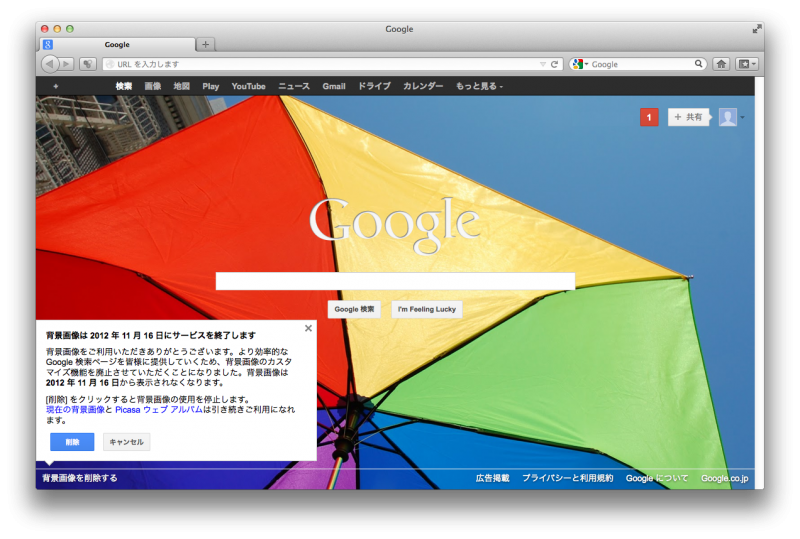Screen dimensions: 800x539
Task: Click the blue 削除 button
Action: [x=72, y=442]
